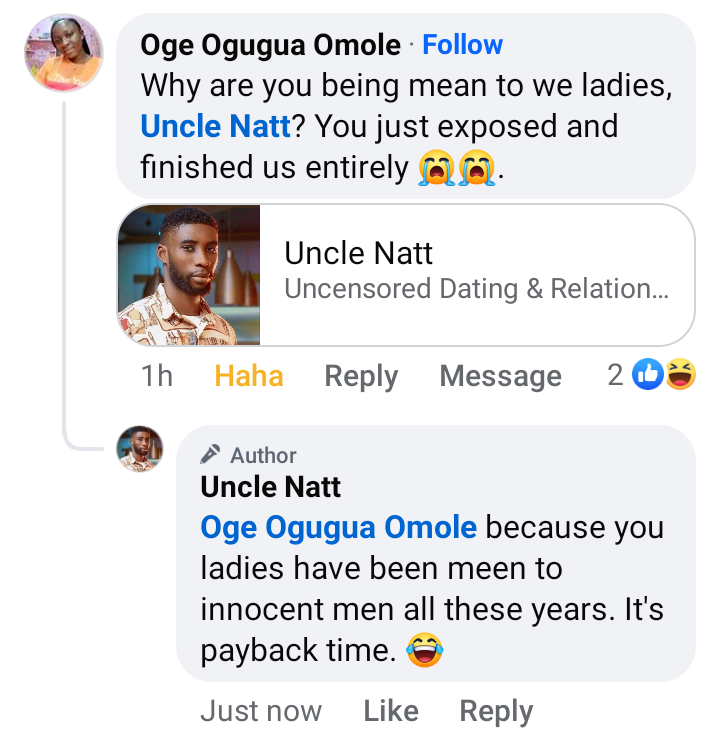The height and width of the screenshot is (732, 720).
Task: Click the blue thumbs-up reaction icon
Action: click(x=648, y=375)
